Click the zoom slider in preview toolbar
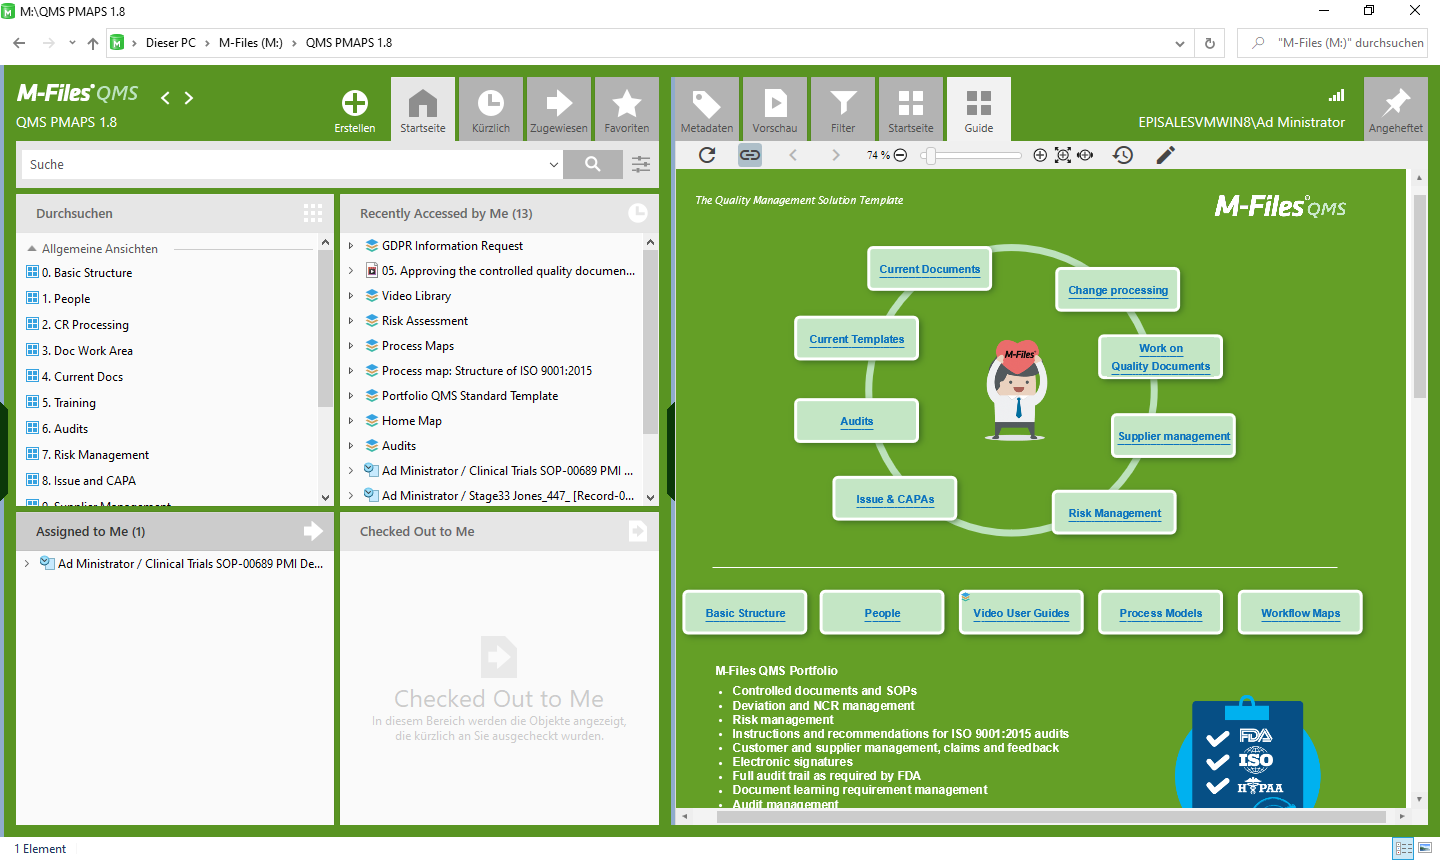1440x860 pixels. 931,155
